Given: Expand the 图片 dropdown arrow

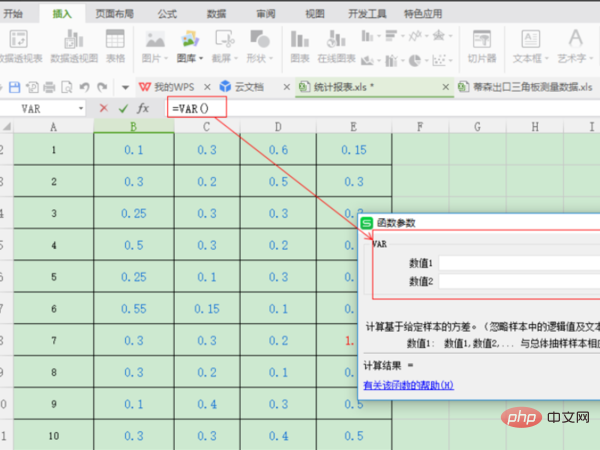Looking at the screenshot, I should point(166,59).
